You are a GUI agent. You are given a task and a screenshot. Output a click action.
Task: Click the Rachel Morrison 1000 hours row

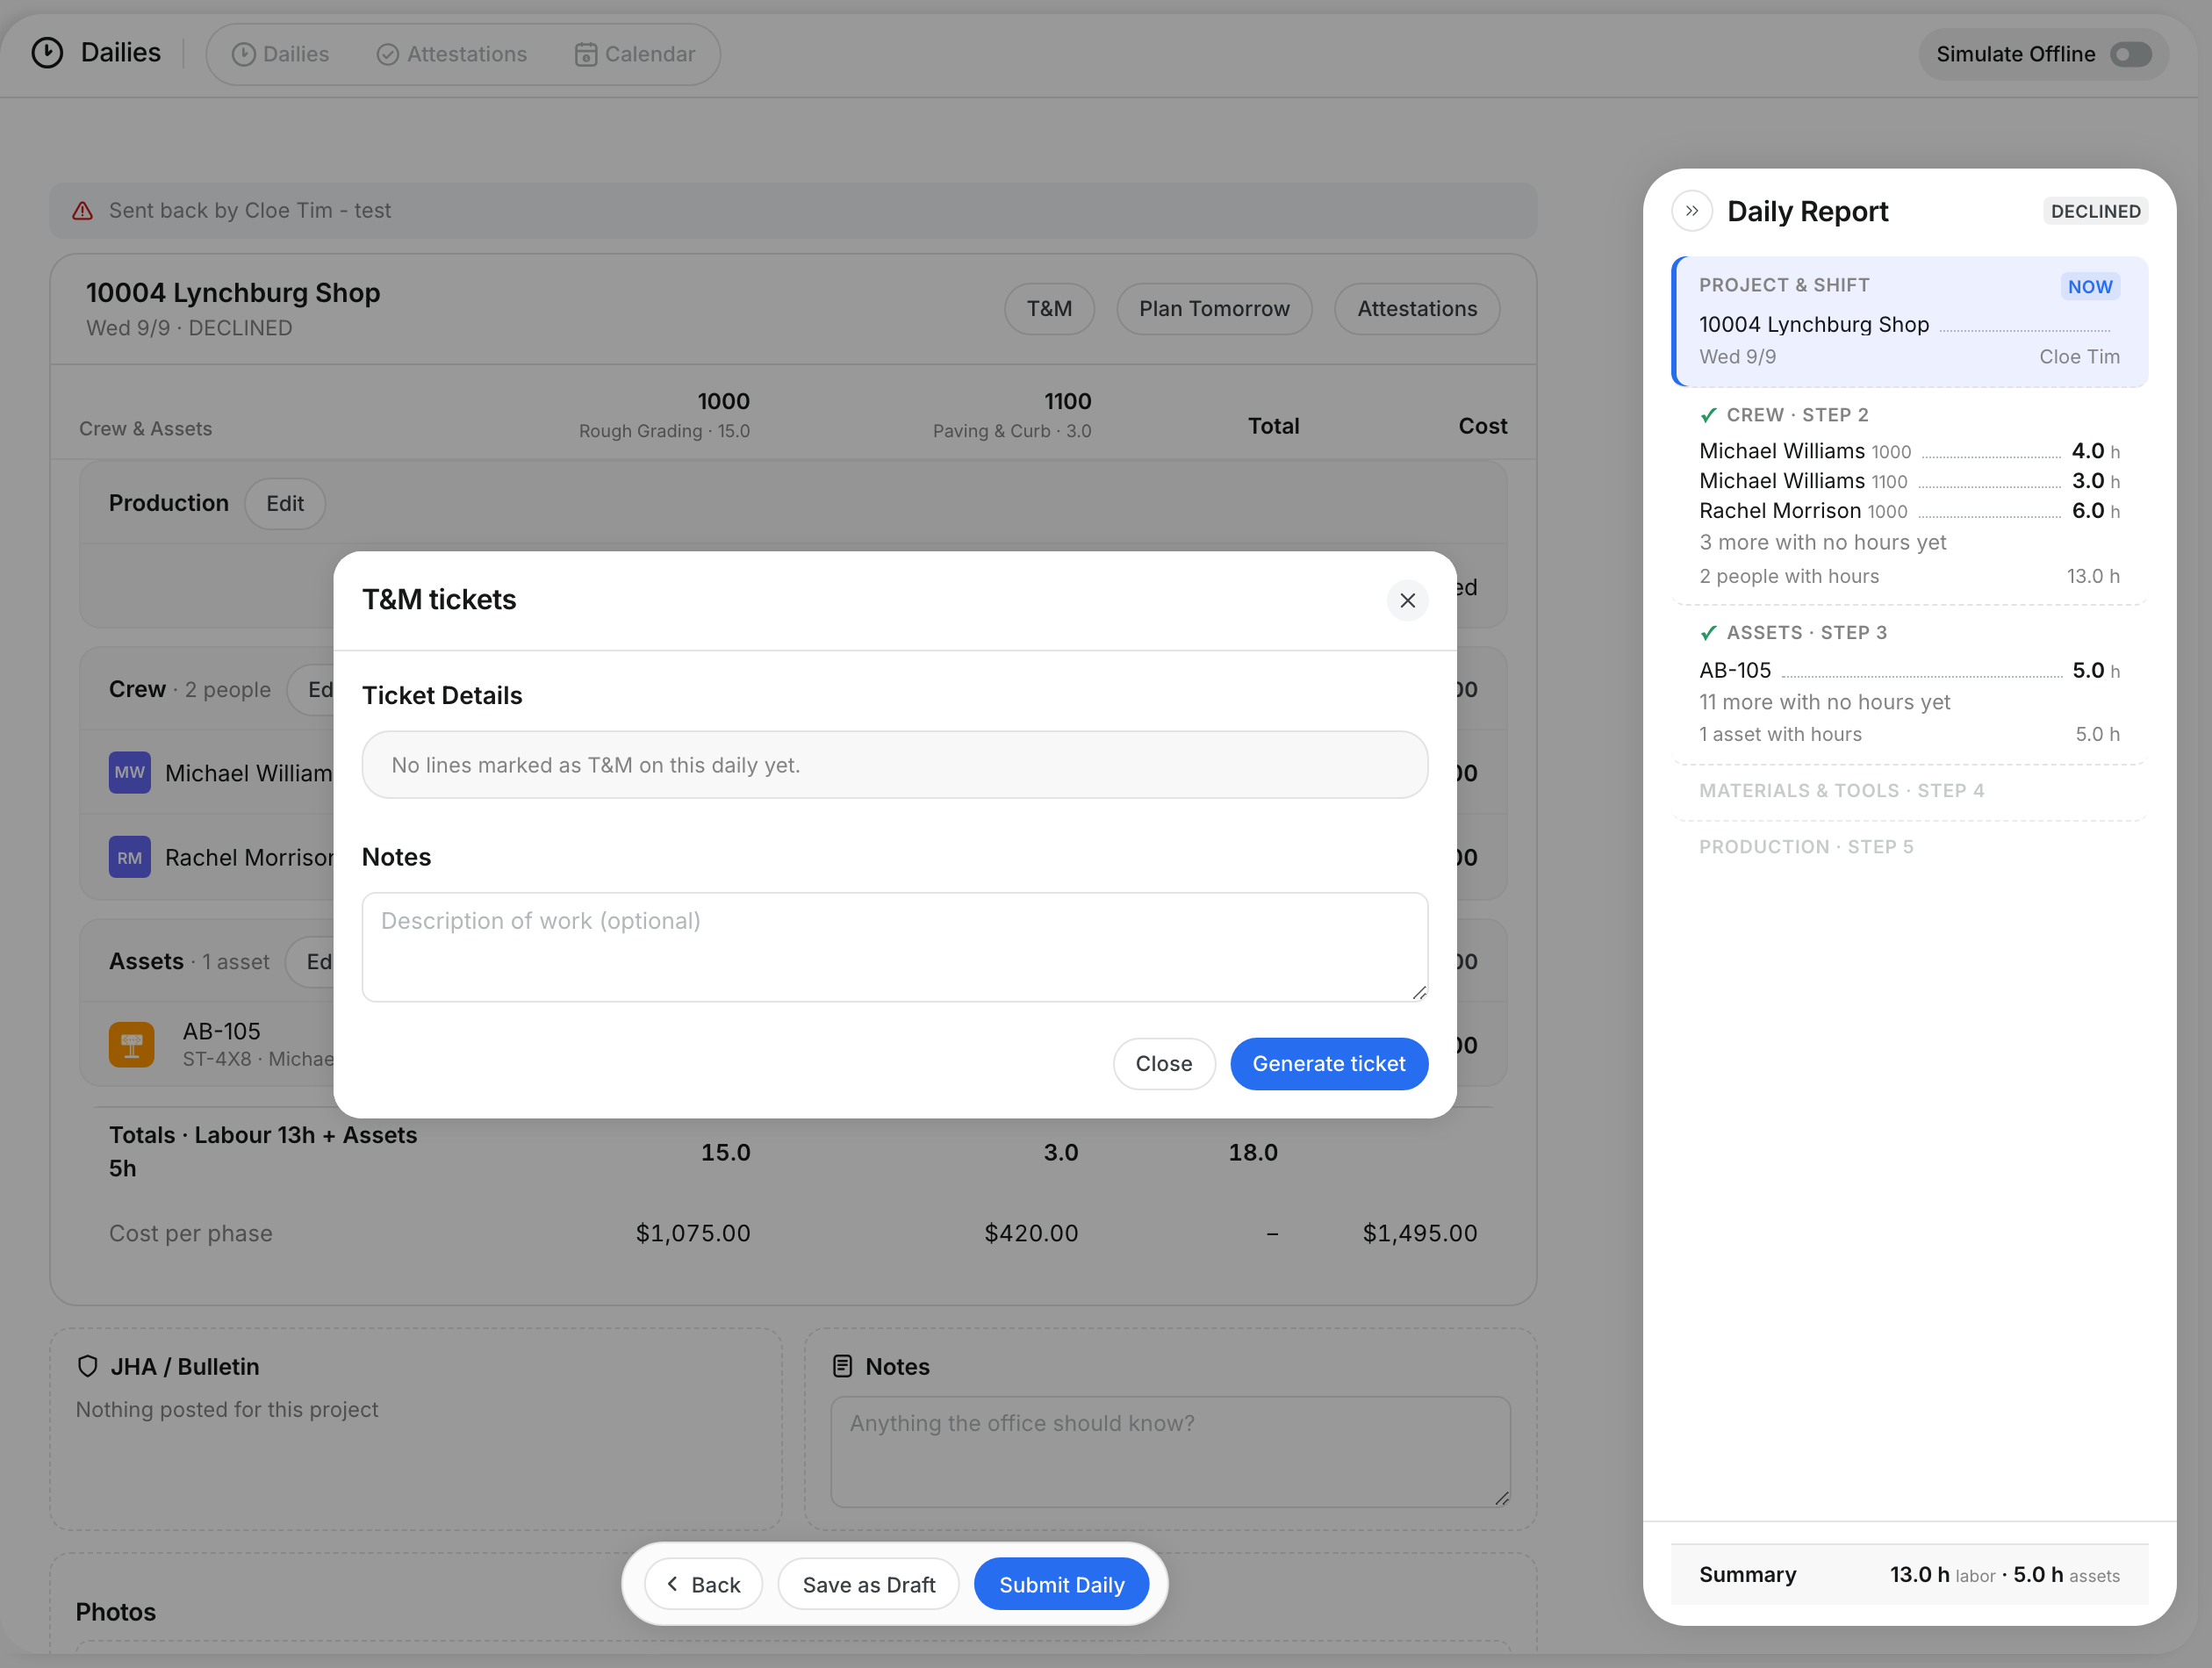click(1909, 511)
